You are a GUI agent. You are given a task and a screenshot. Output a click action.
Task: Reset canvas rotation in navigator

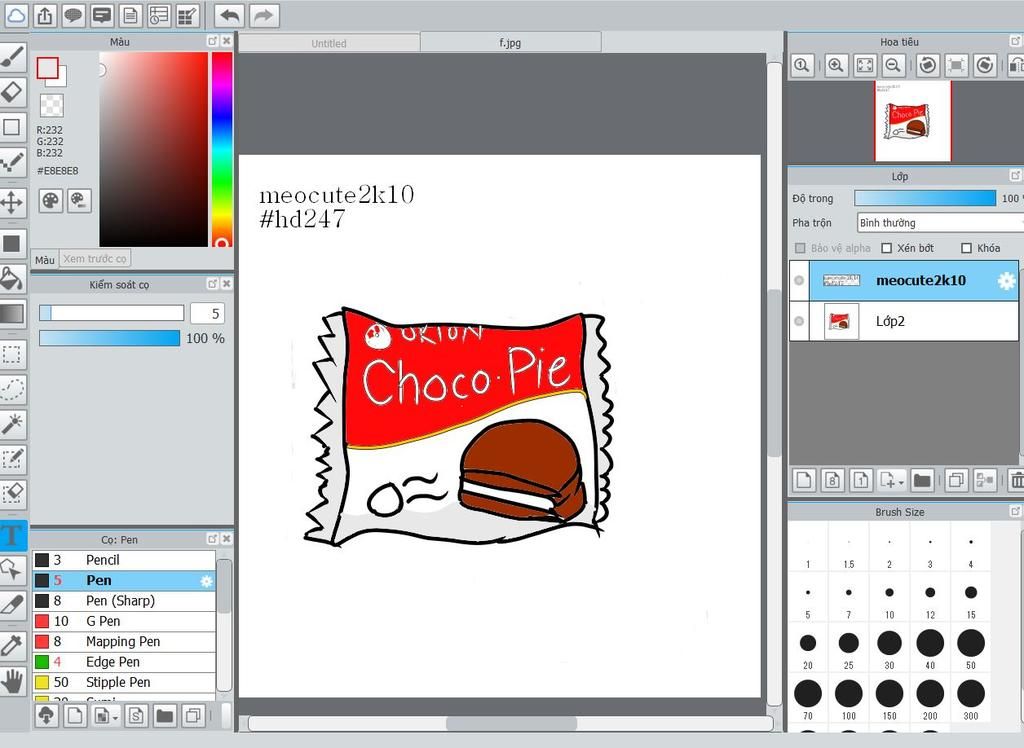(956, 65)
